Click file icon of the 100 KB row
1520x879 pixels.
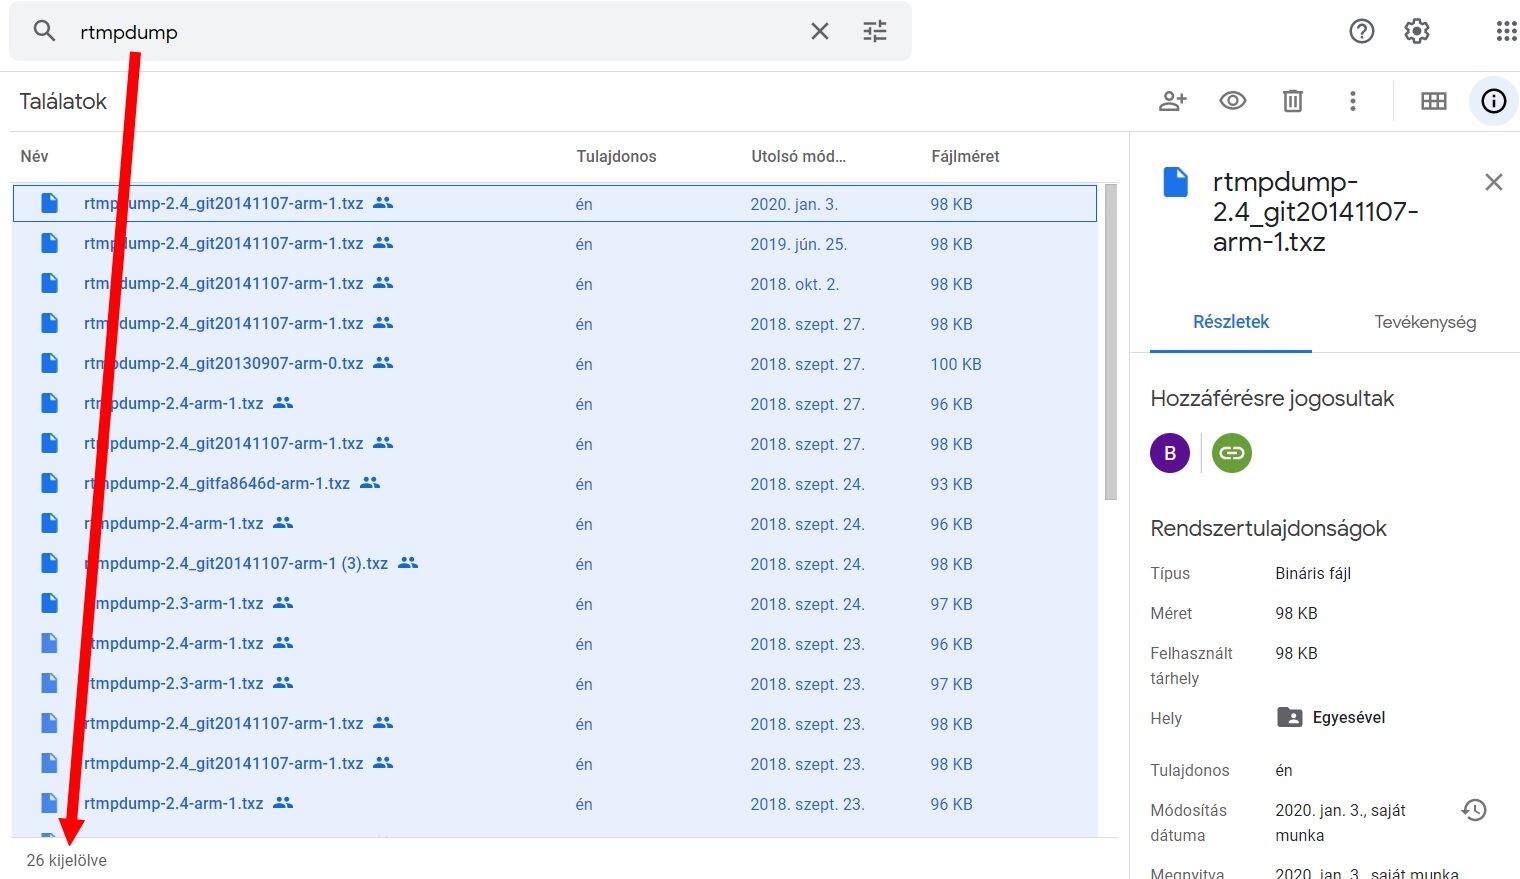(x=49, y=363)
